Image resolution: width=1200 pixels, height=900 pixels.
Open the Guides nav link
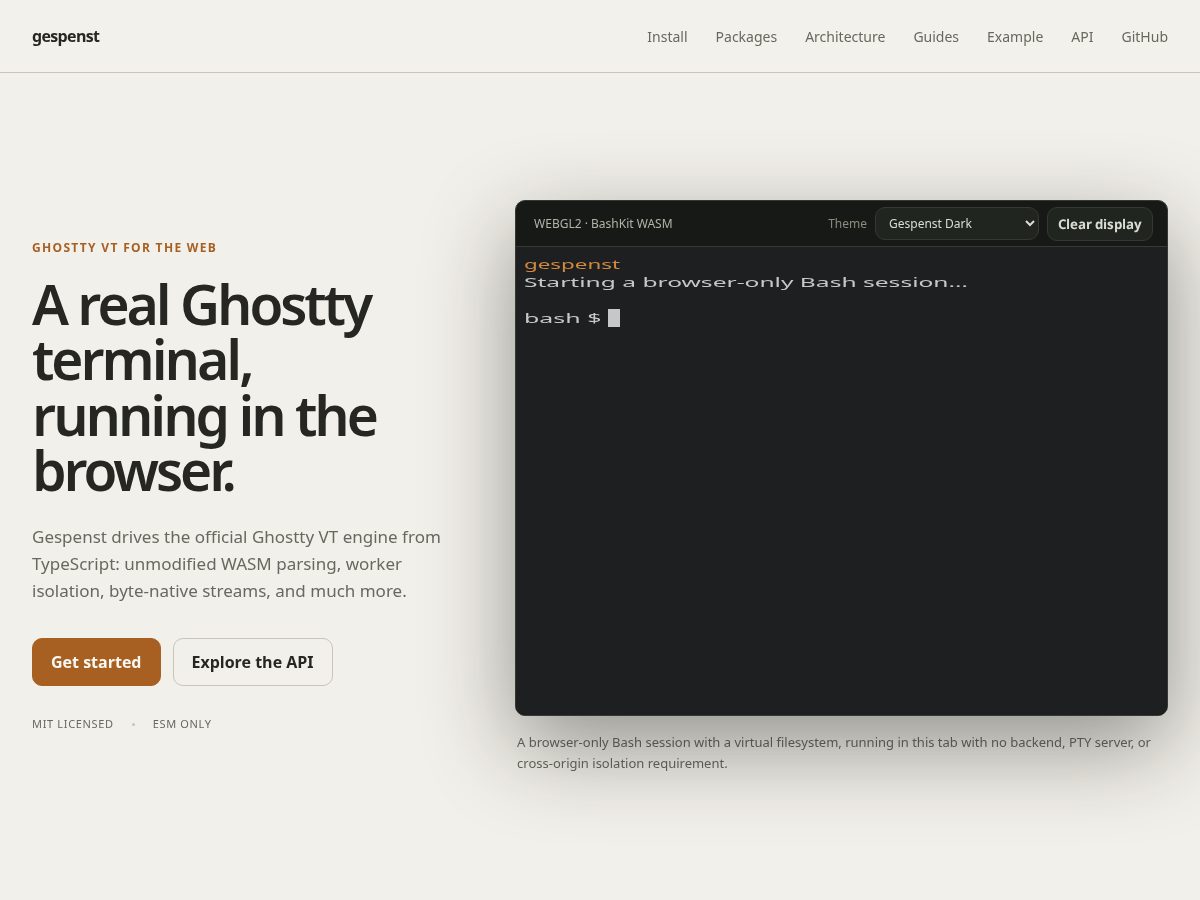pyautogui.click(x=936, y=37)
